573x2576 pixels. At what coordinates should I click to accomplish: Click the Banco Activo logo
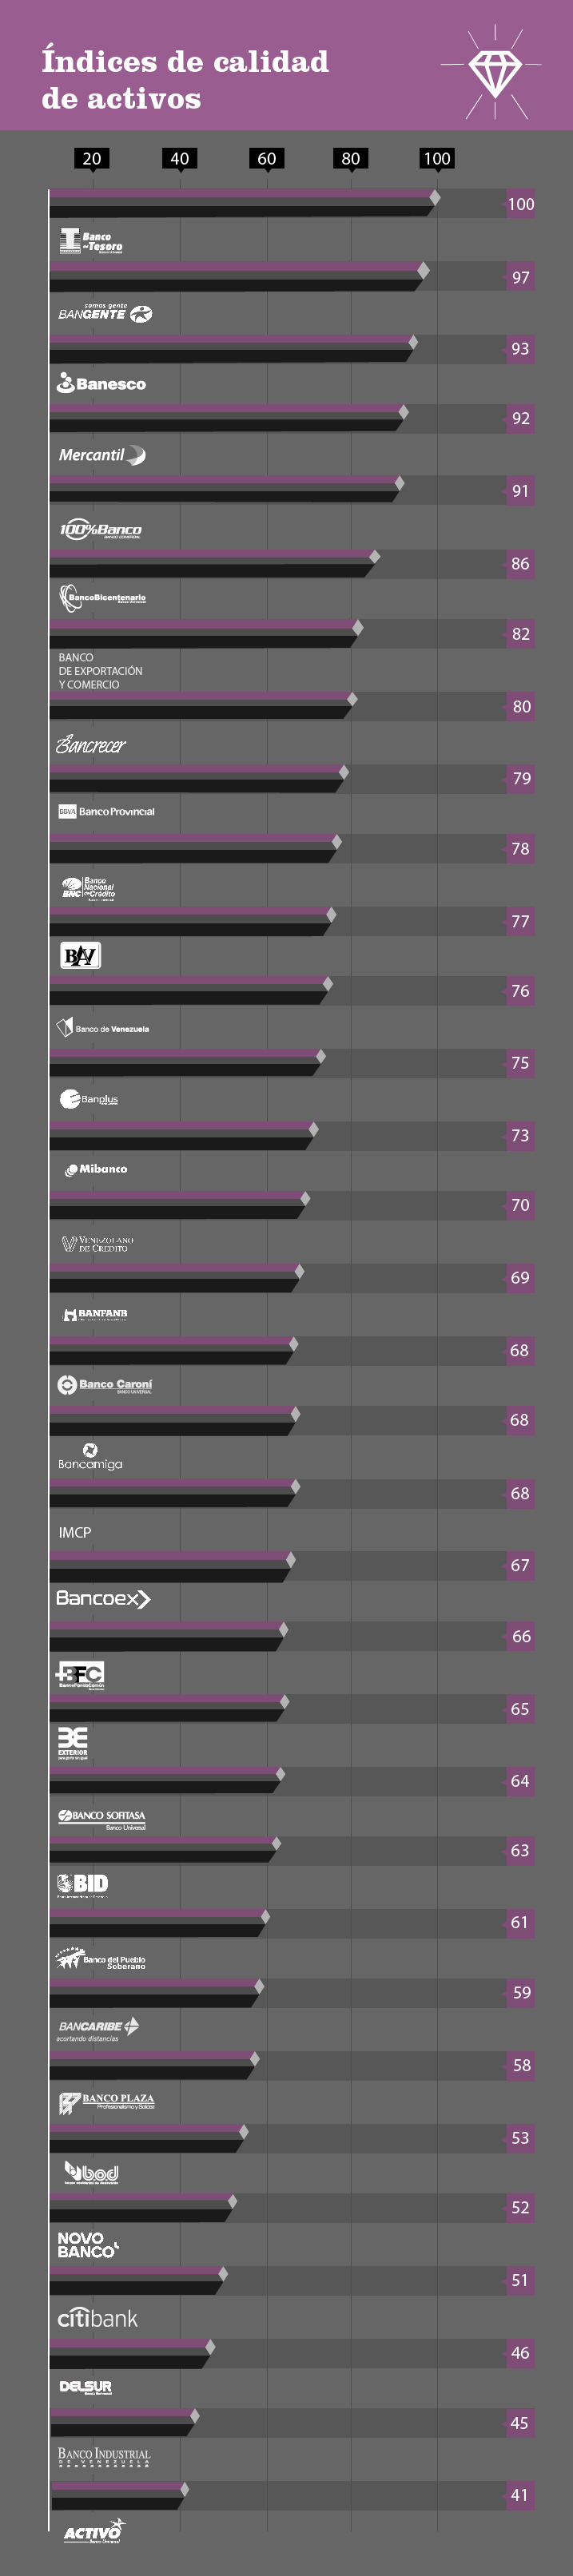tap(94, 2532)
